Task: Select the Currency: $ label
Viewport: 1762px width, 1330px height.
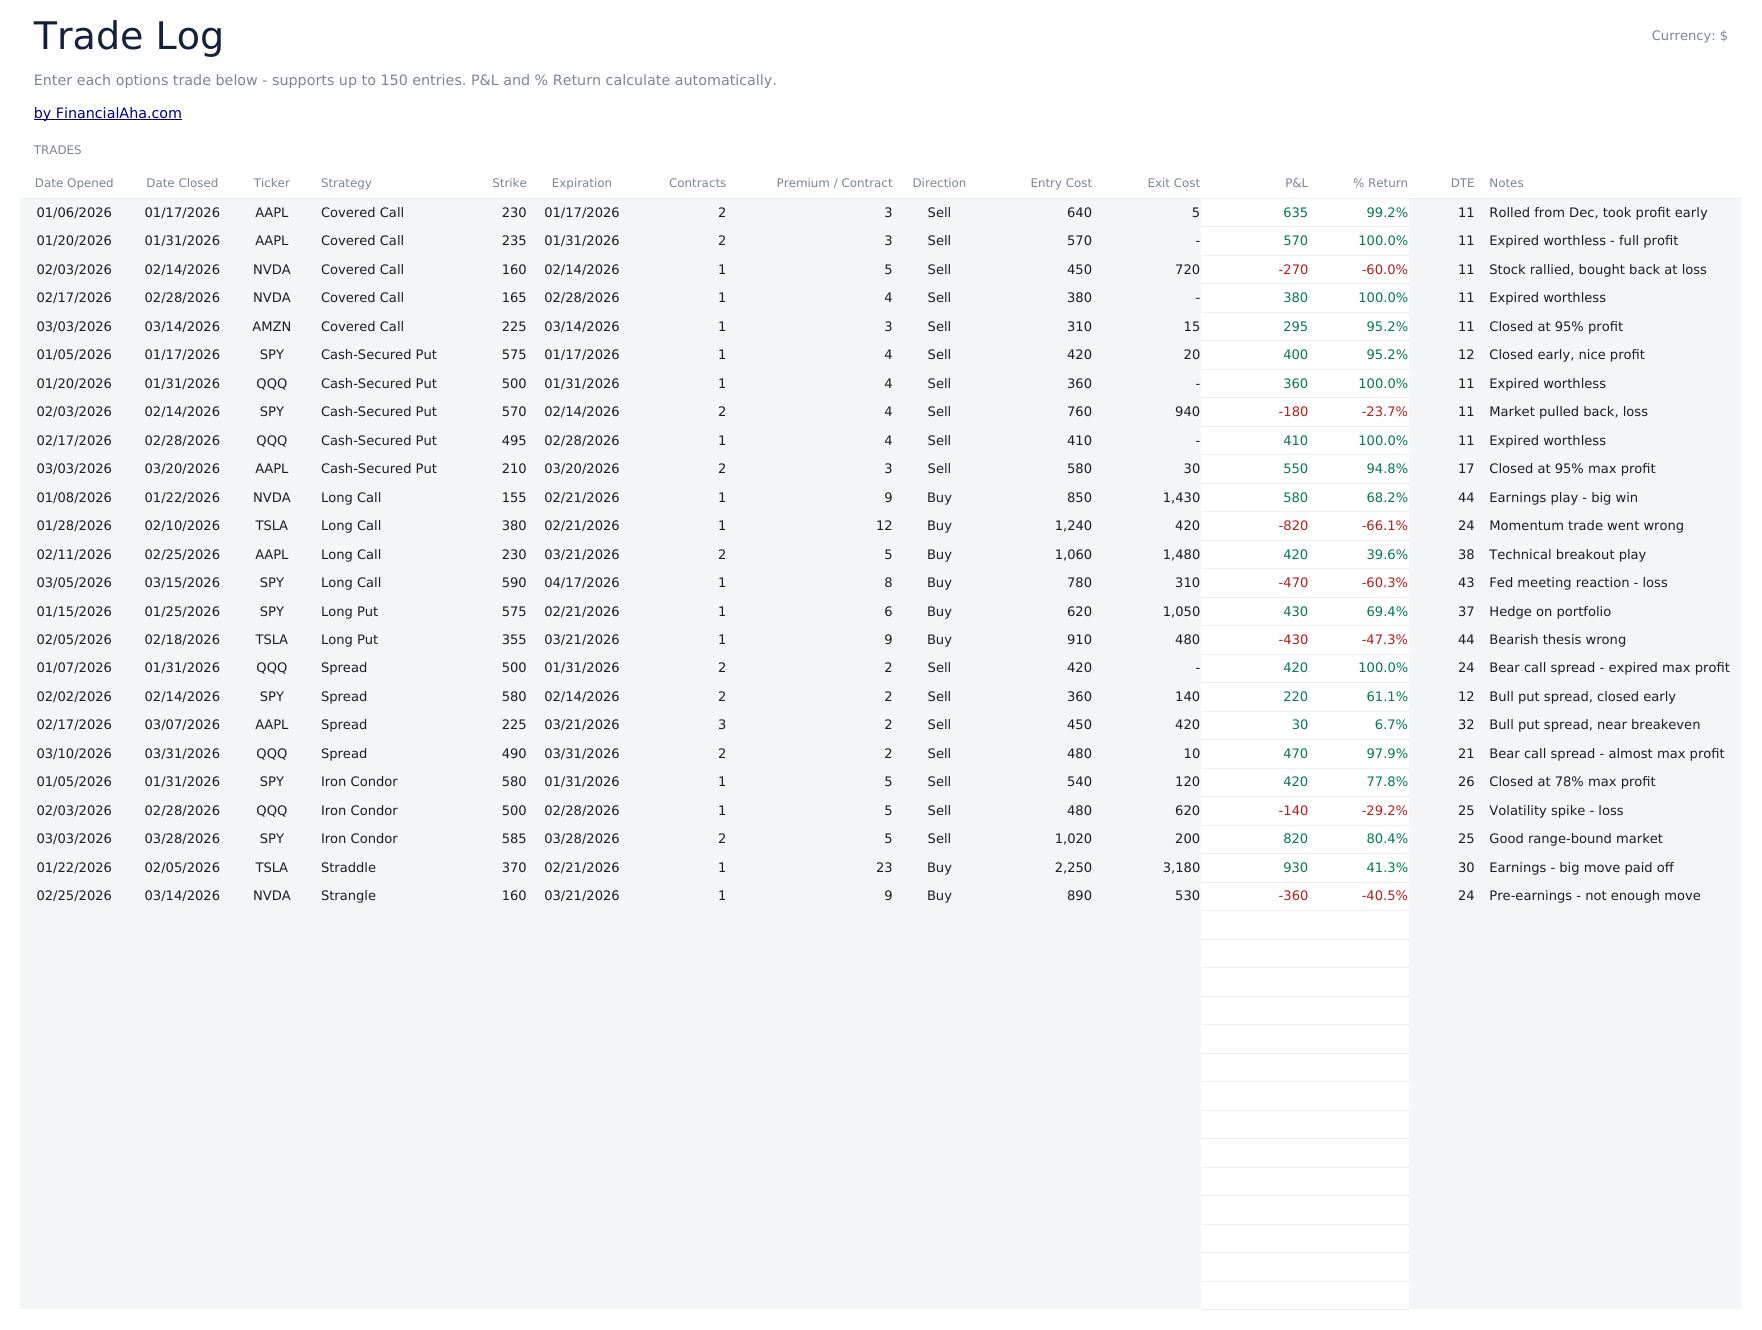Action: point(1689,36)
